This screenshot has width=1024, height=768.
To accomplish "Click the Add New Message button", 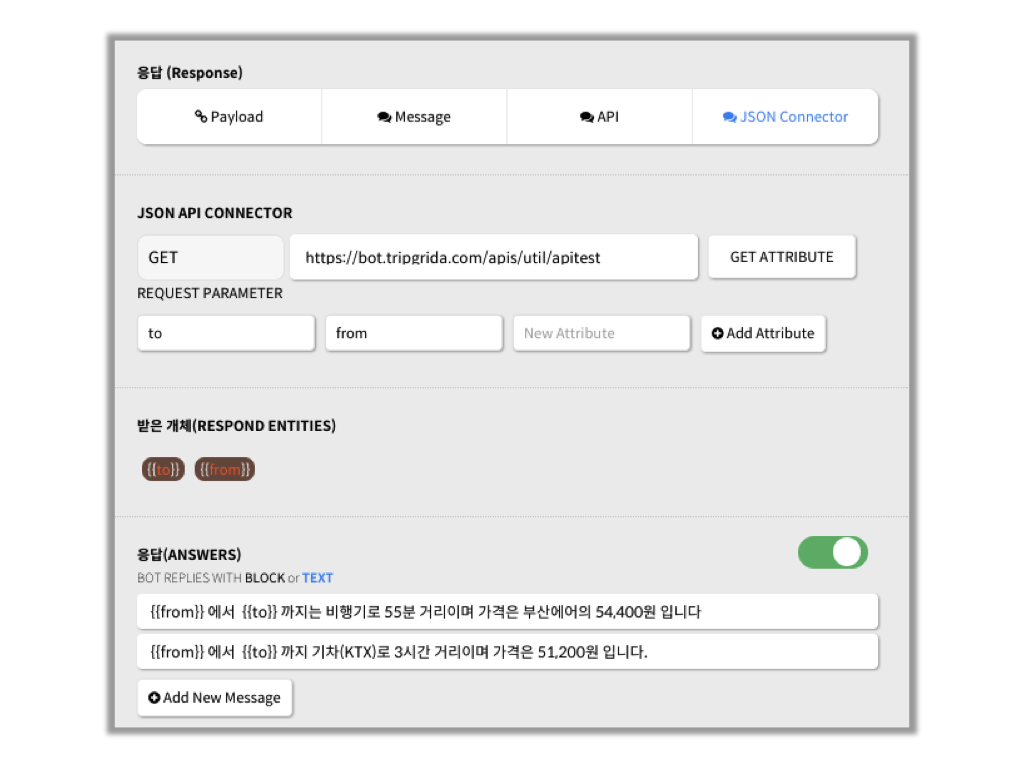I will (x=215, y=697).
